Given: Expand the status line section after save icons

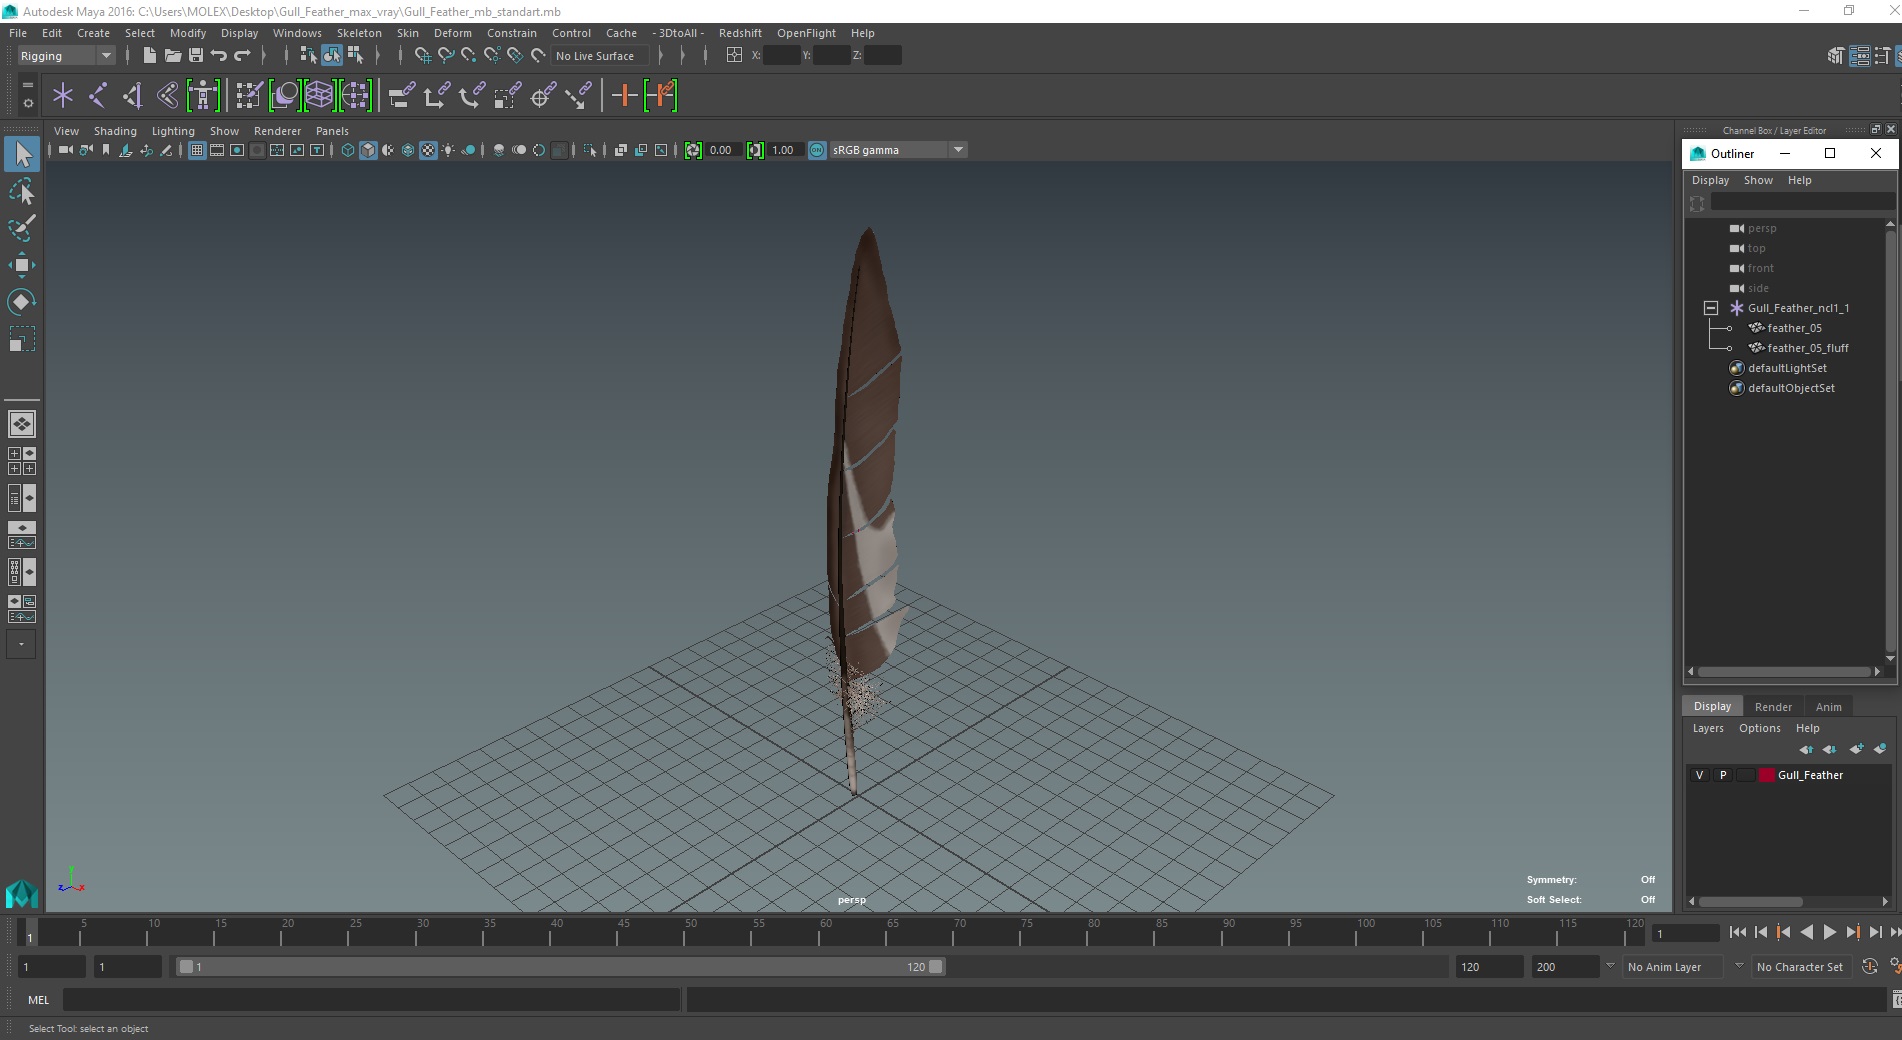Looking at the screenshot, I should tap(263, 55).
